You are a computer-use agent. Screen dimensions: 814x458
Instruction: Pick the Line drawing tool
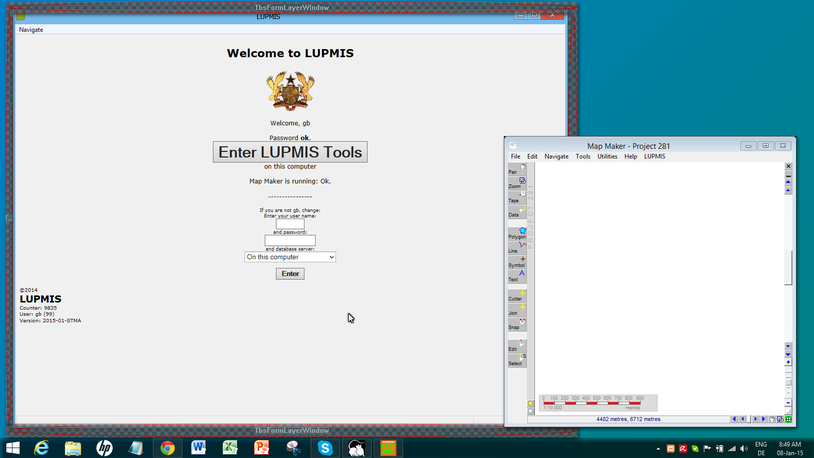coord(517,248)
